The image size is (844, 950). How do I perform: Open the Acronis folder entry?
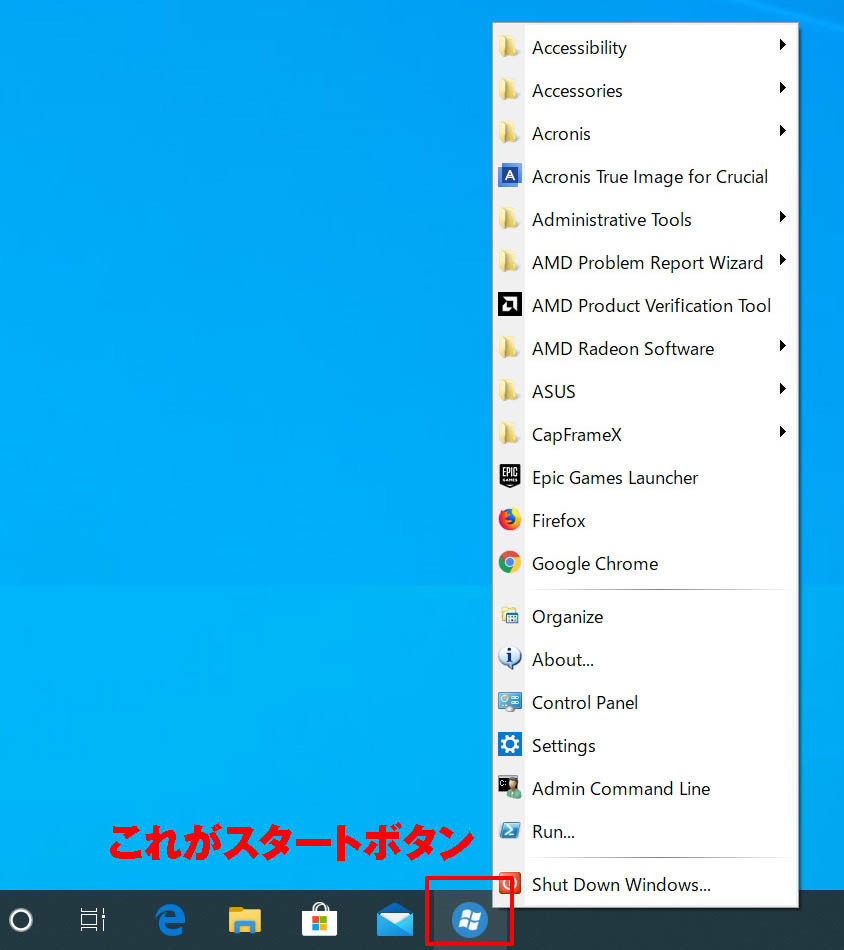tap(645, 133)
